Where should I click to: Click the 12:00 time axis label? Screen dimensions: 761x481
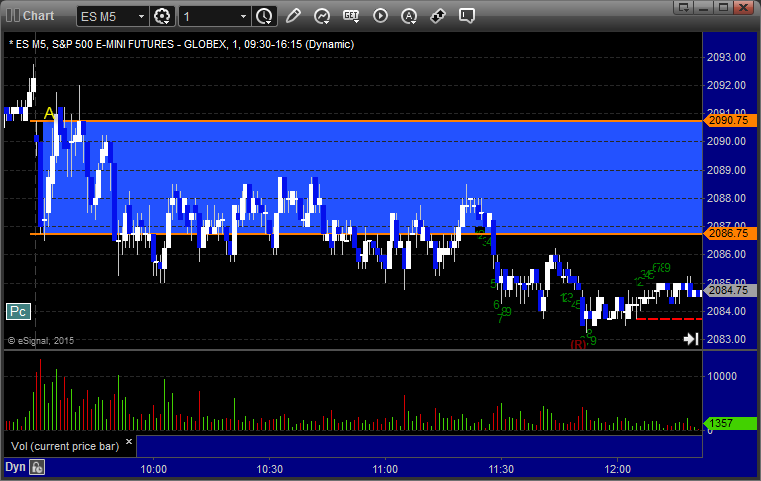[x=617, y=469]
